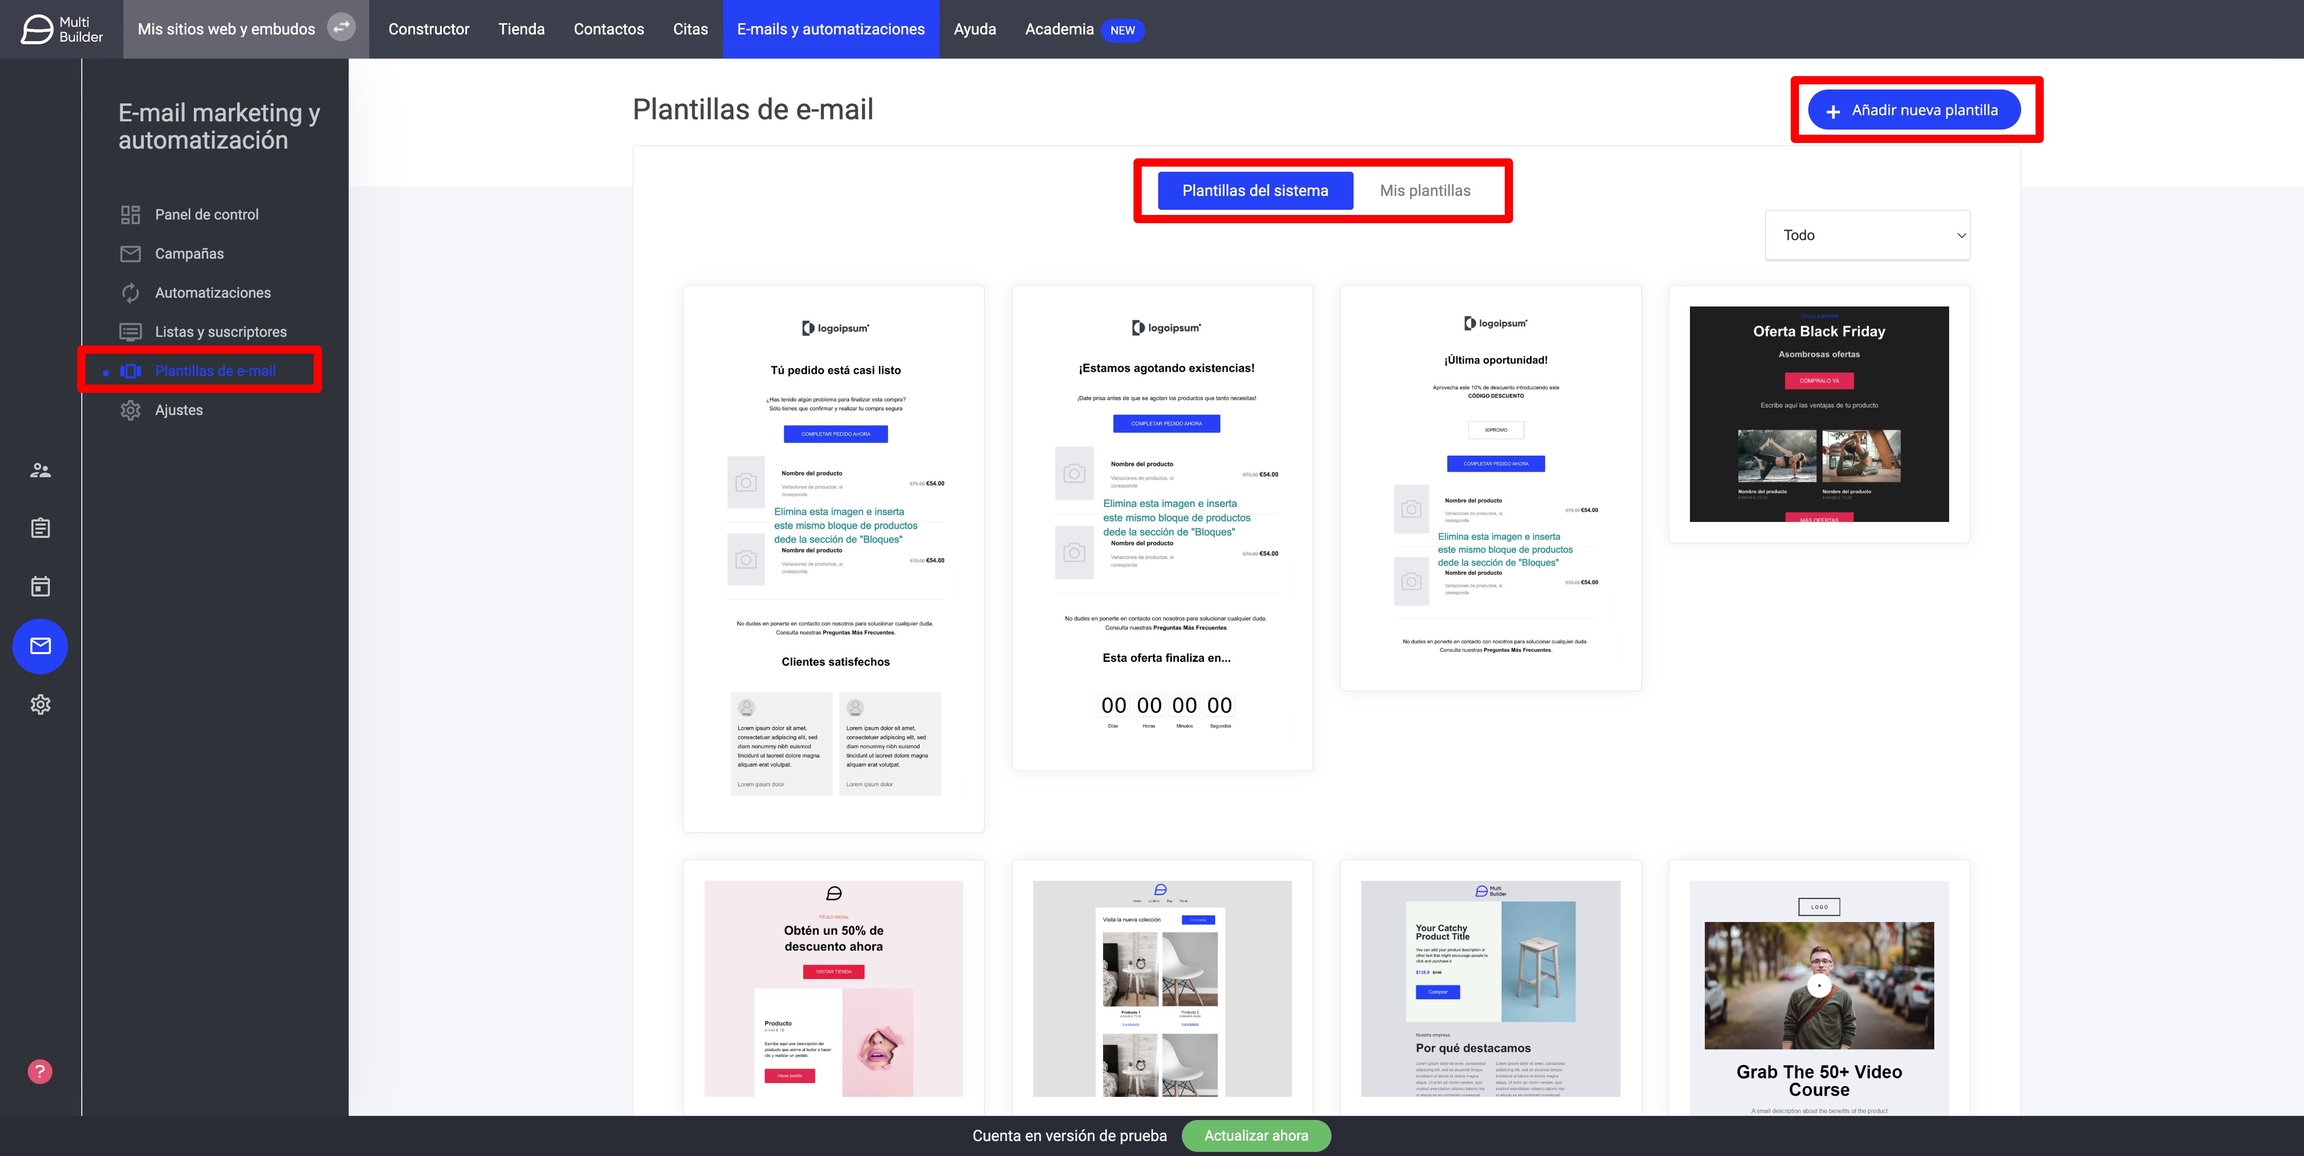The image size is (2304, 1156).
Task: Open the clipboard icon in left rail
Action: [40, 528]
